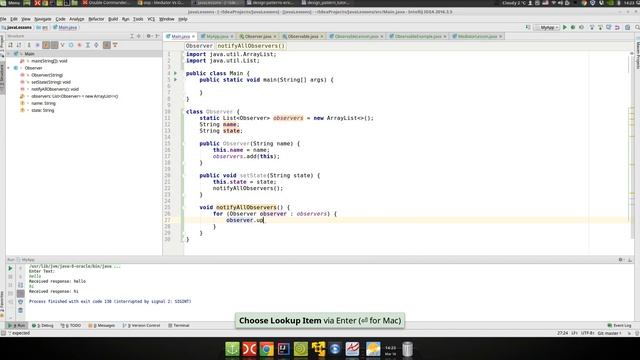This screenshot has width=640, height=360.
Task: Open the Version Control tool window tab
Action: click(x=142, y=326)
